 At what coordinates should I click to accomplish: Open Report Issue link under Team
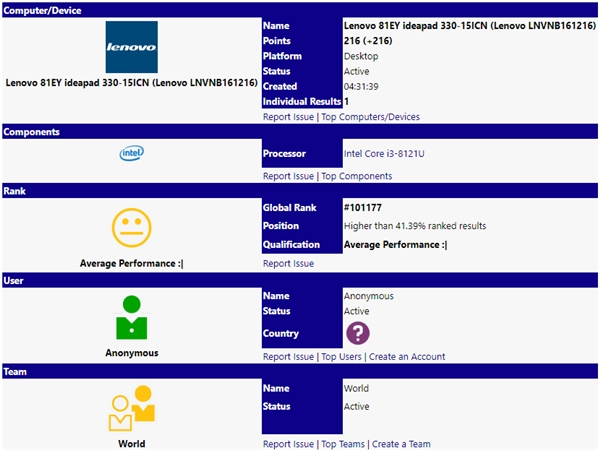pos(288,444)
